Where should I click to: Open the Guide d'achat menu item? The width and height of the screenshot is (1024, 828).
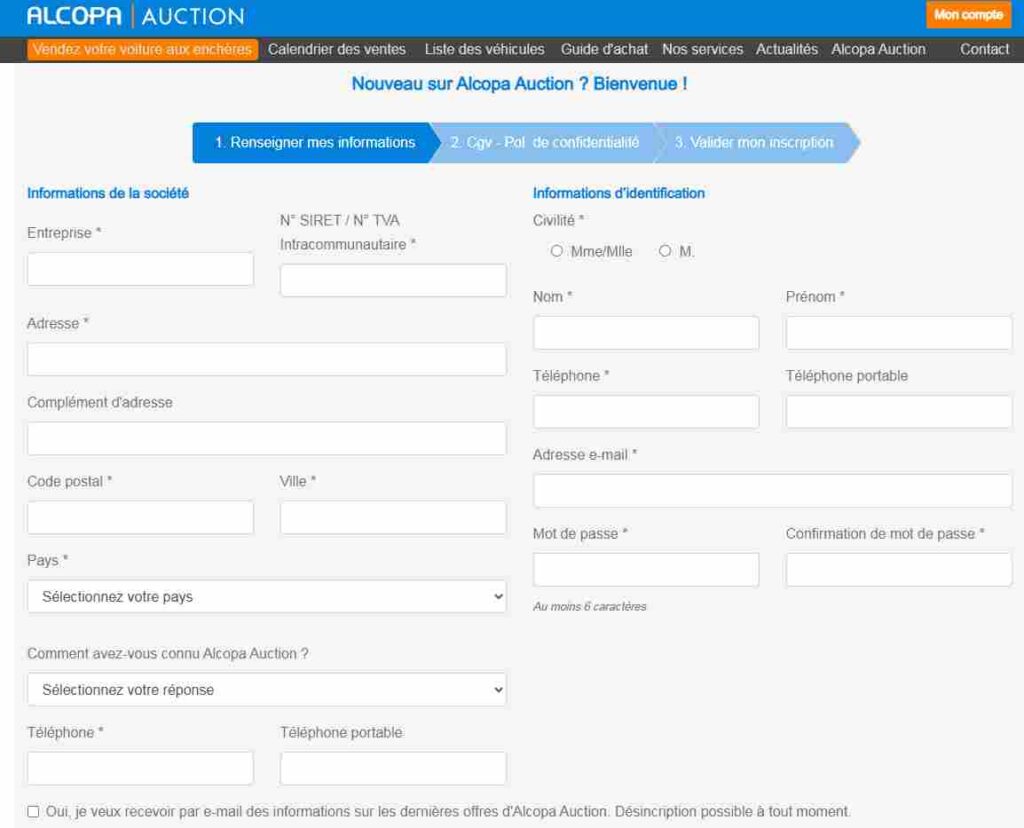604,49
